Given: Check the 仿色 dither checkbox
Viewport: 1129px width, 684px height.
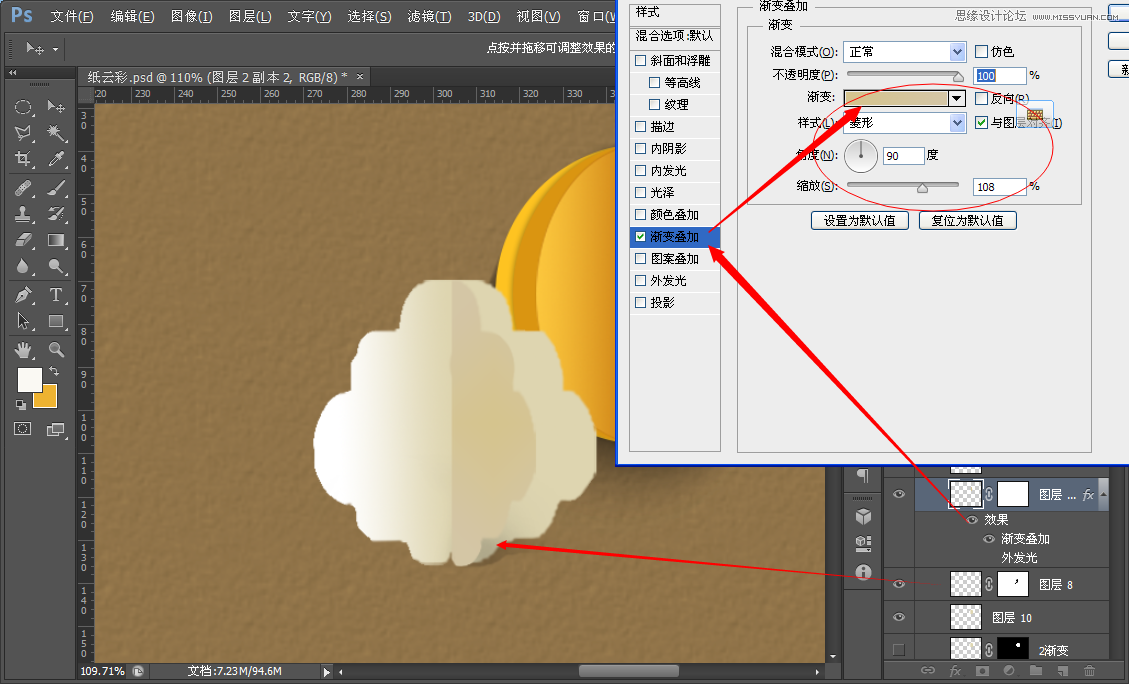Looking at the screenshot, I should (981, 51).
